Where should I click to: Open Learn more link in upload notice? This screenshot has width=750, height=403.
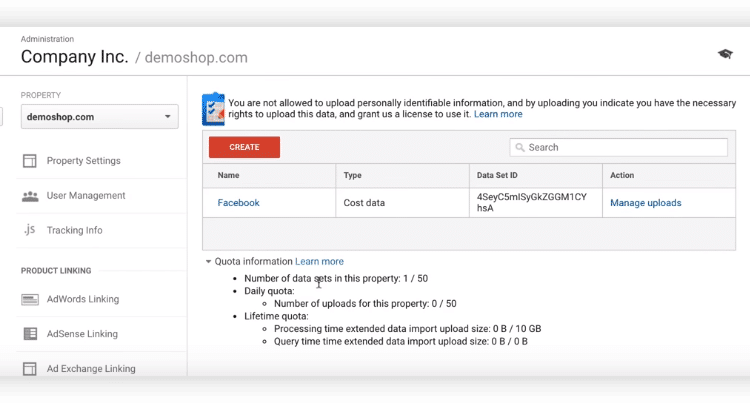(x=498, y=114)
